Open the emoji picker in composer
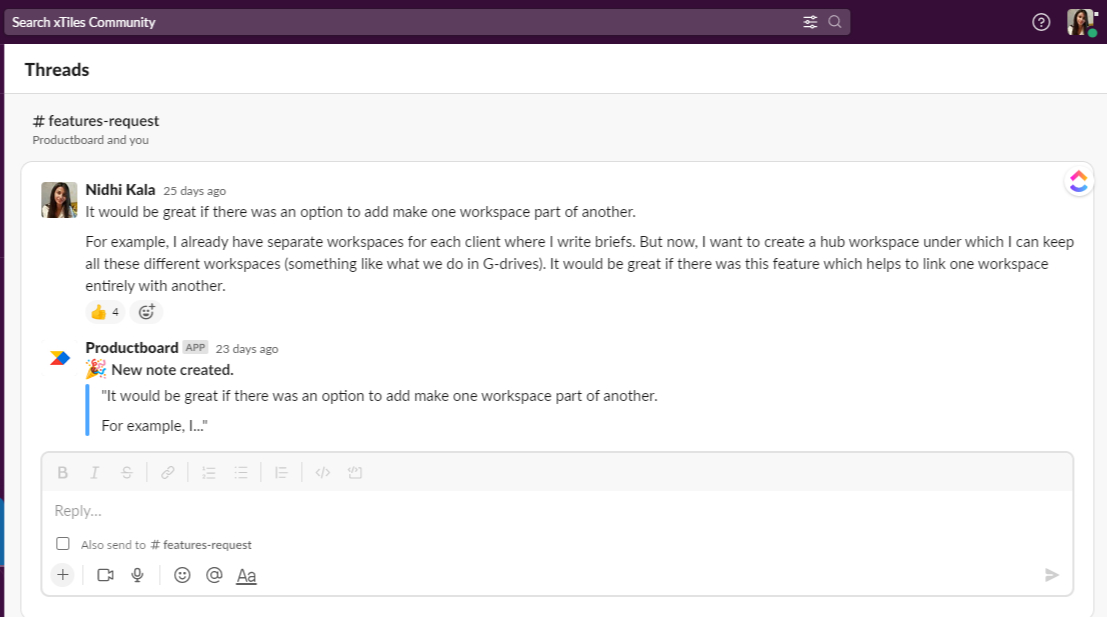Screen dimensions: 1107x617 coord(182,575)
